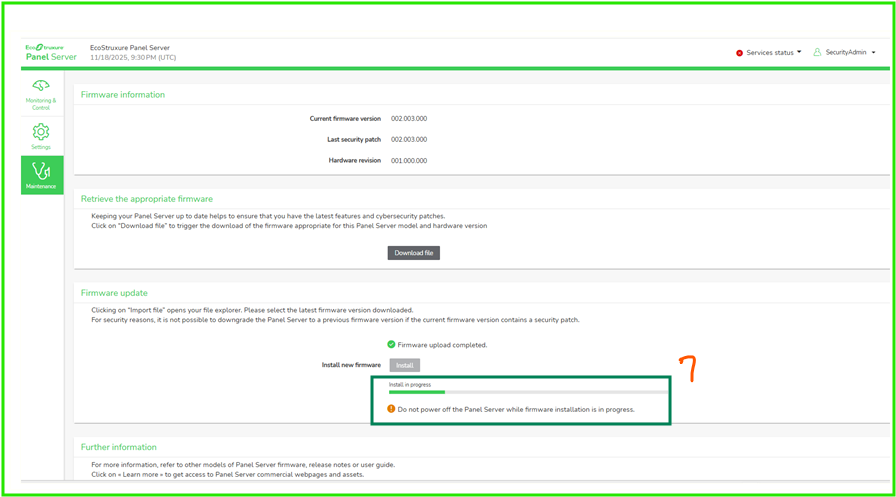Click the EcoStruxure Panel Server title text
The height and width of the screenshot is (497, 896).
pos(130,48)
